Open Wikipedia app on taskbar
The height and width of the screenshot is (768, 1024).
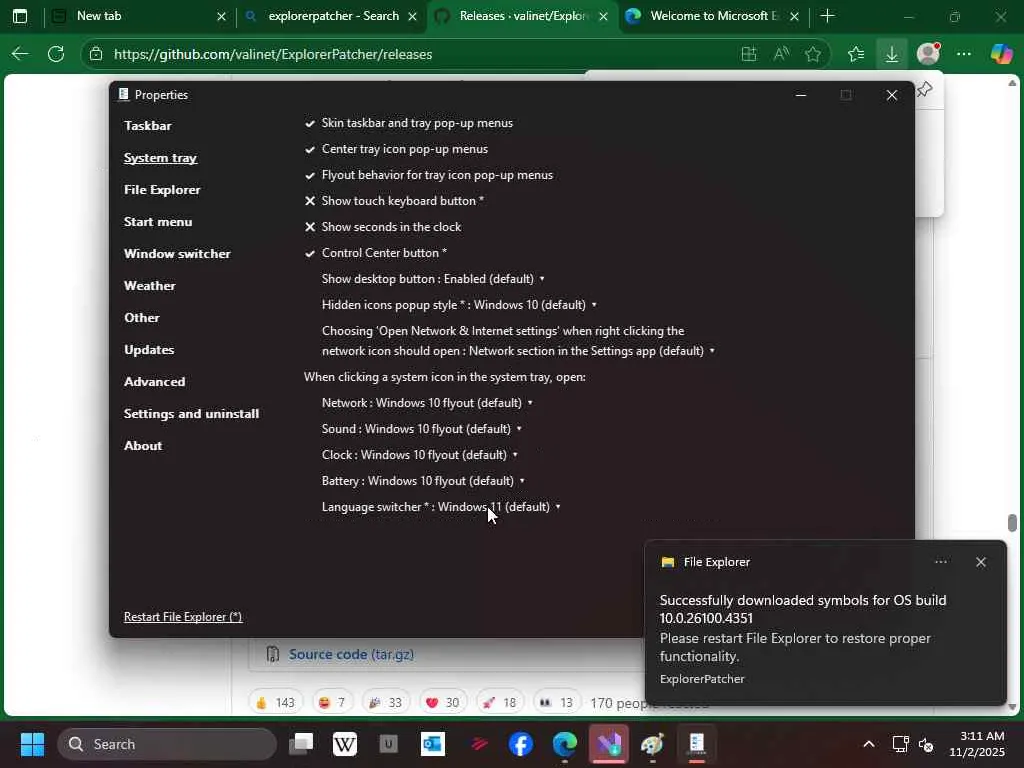[x=345, y=744]
